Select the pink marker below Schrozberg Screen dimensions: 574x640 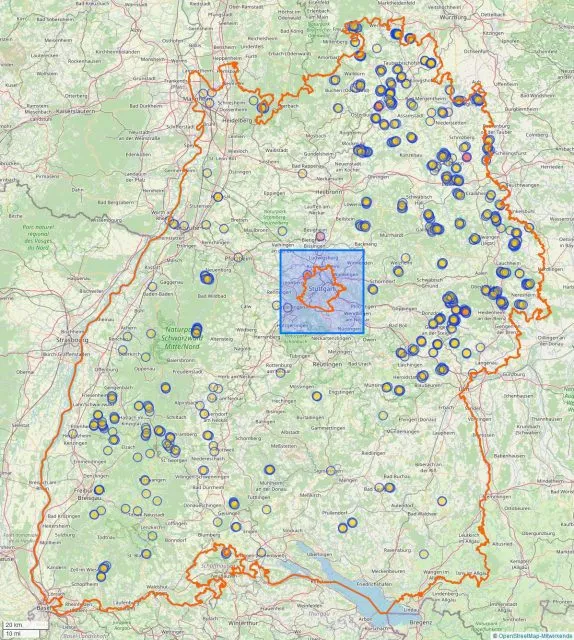(466, 157)
